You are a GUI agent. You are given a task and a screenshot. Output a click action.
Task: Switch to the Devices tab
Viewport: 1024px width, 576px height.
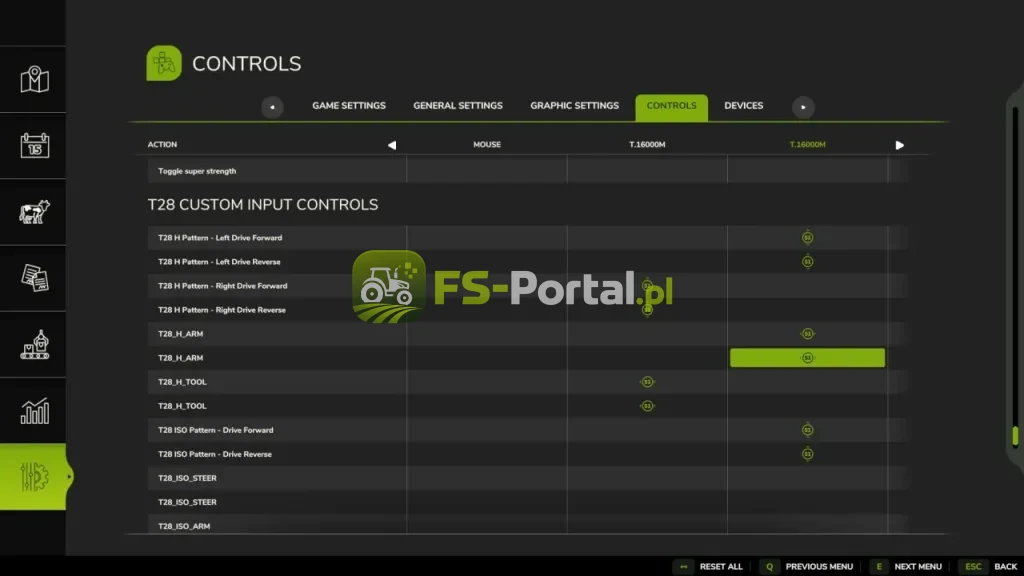click(x=743, y=106)
